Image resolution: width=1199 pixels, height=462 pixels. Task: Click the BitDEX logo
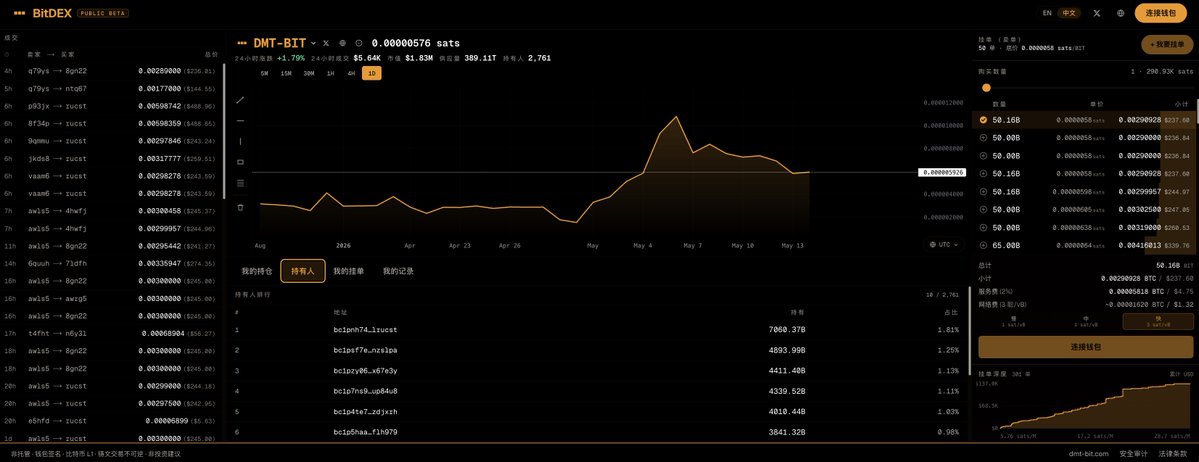tap(41, 13)
